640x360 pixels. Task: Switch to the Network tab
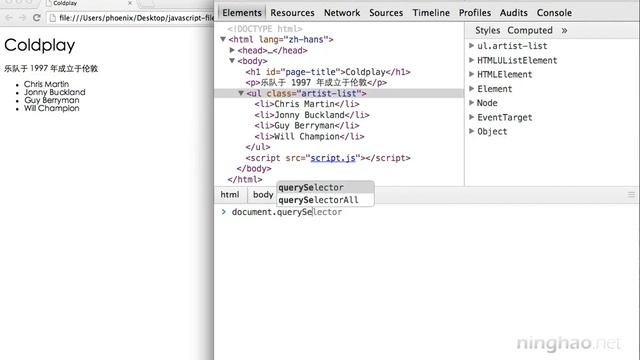click(342, 13)
